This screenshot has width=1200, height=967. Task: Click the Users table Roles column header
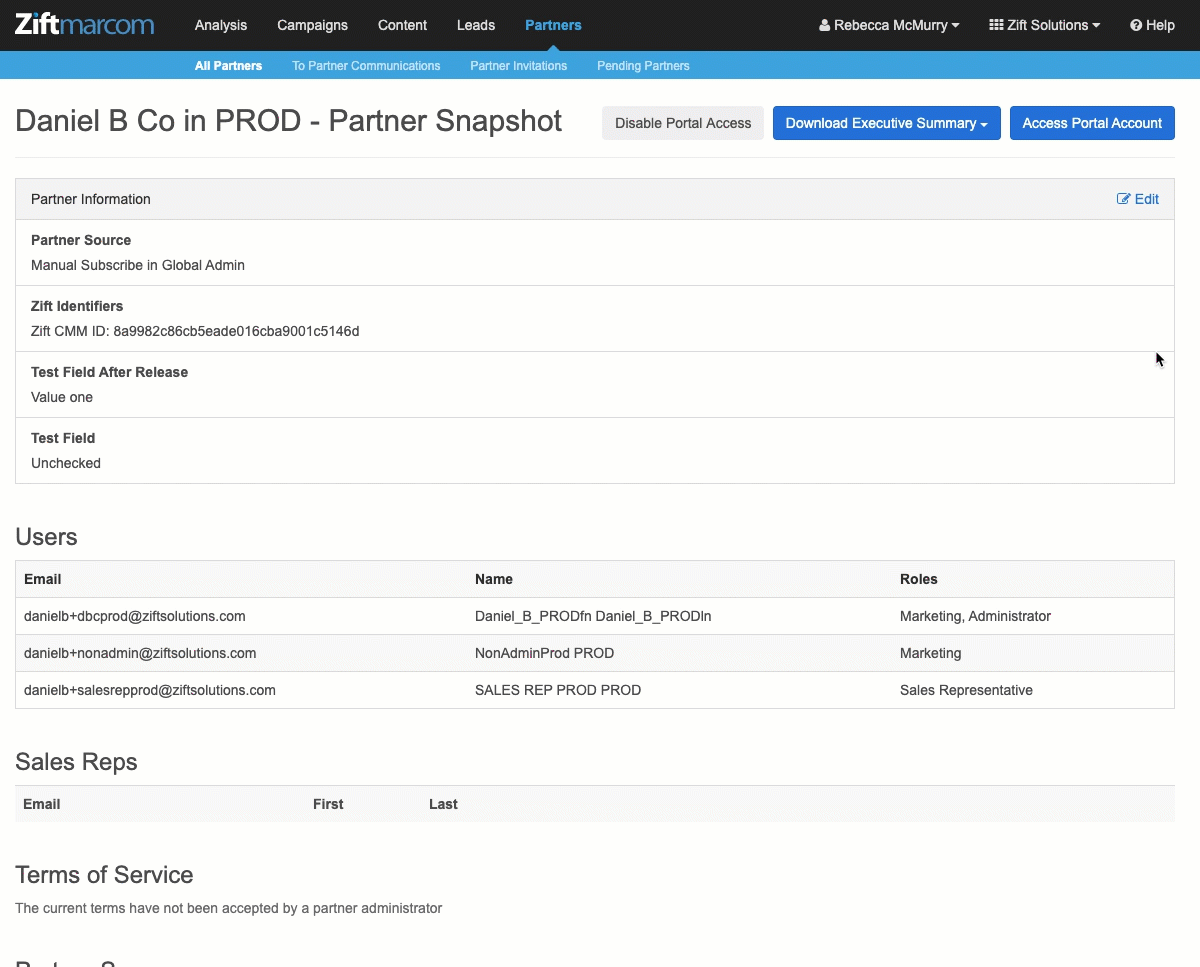[919, 579]
